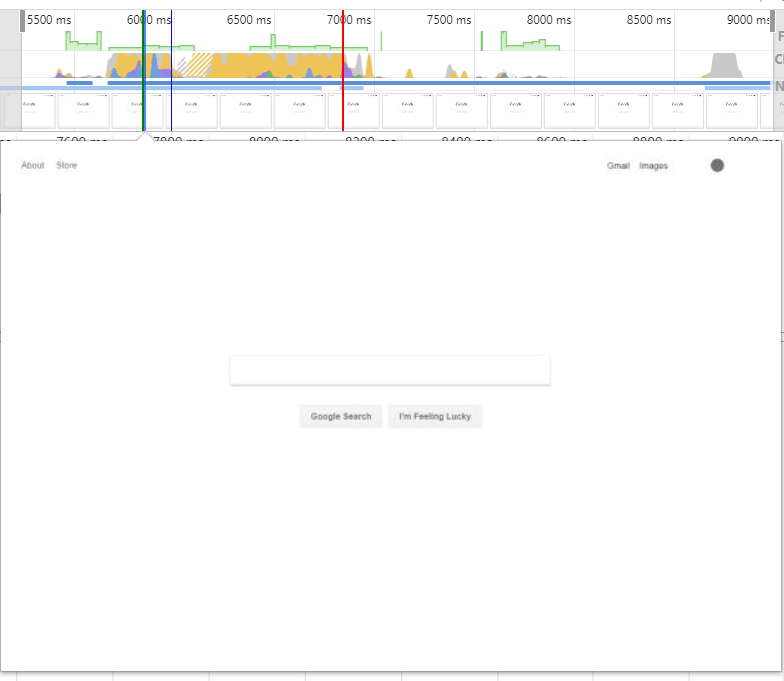Select filmstrip thumbnail under the 5500 ms label
The height and width of the screenshot is (681, 784).
[x=30, y=110]
